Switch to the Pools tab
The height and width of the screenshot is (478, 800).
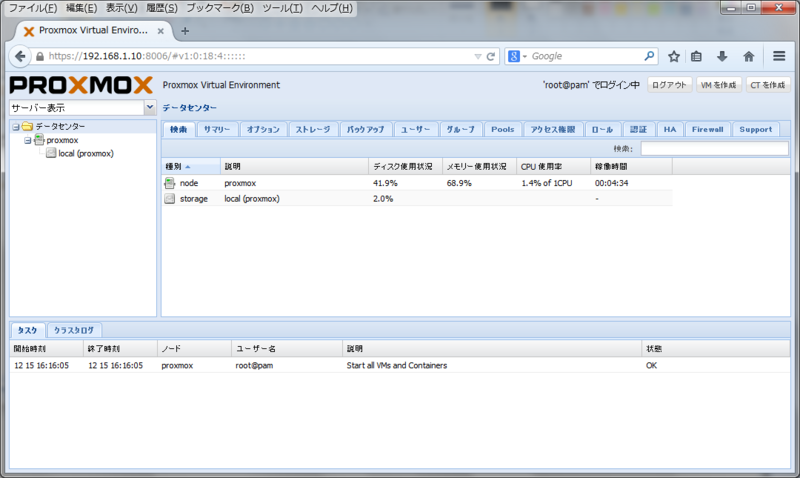tap(503, 130)
